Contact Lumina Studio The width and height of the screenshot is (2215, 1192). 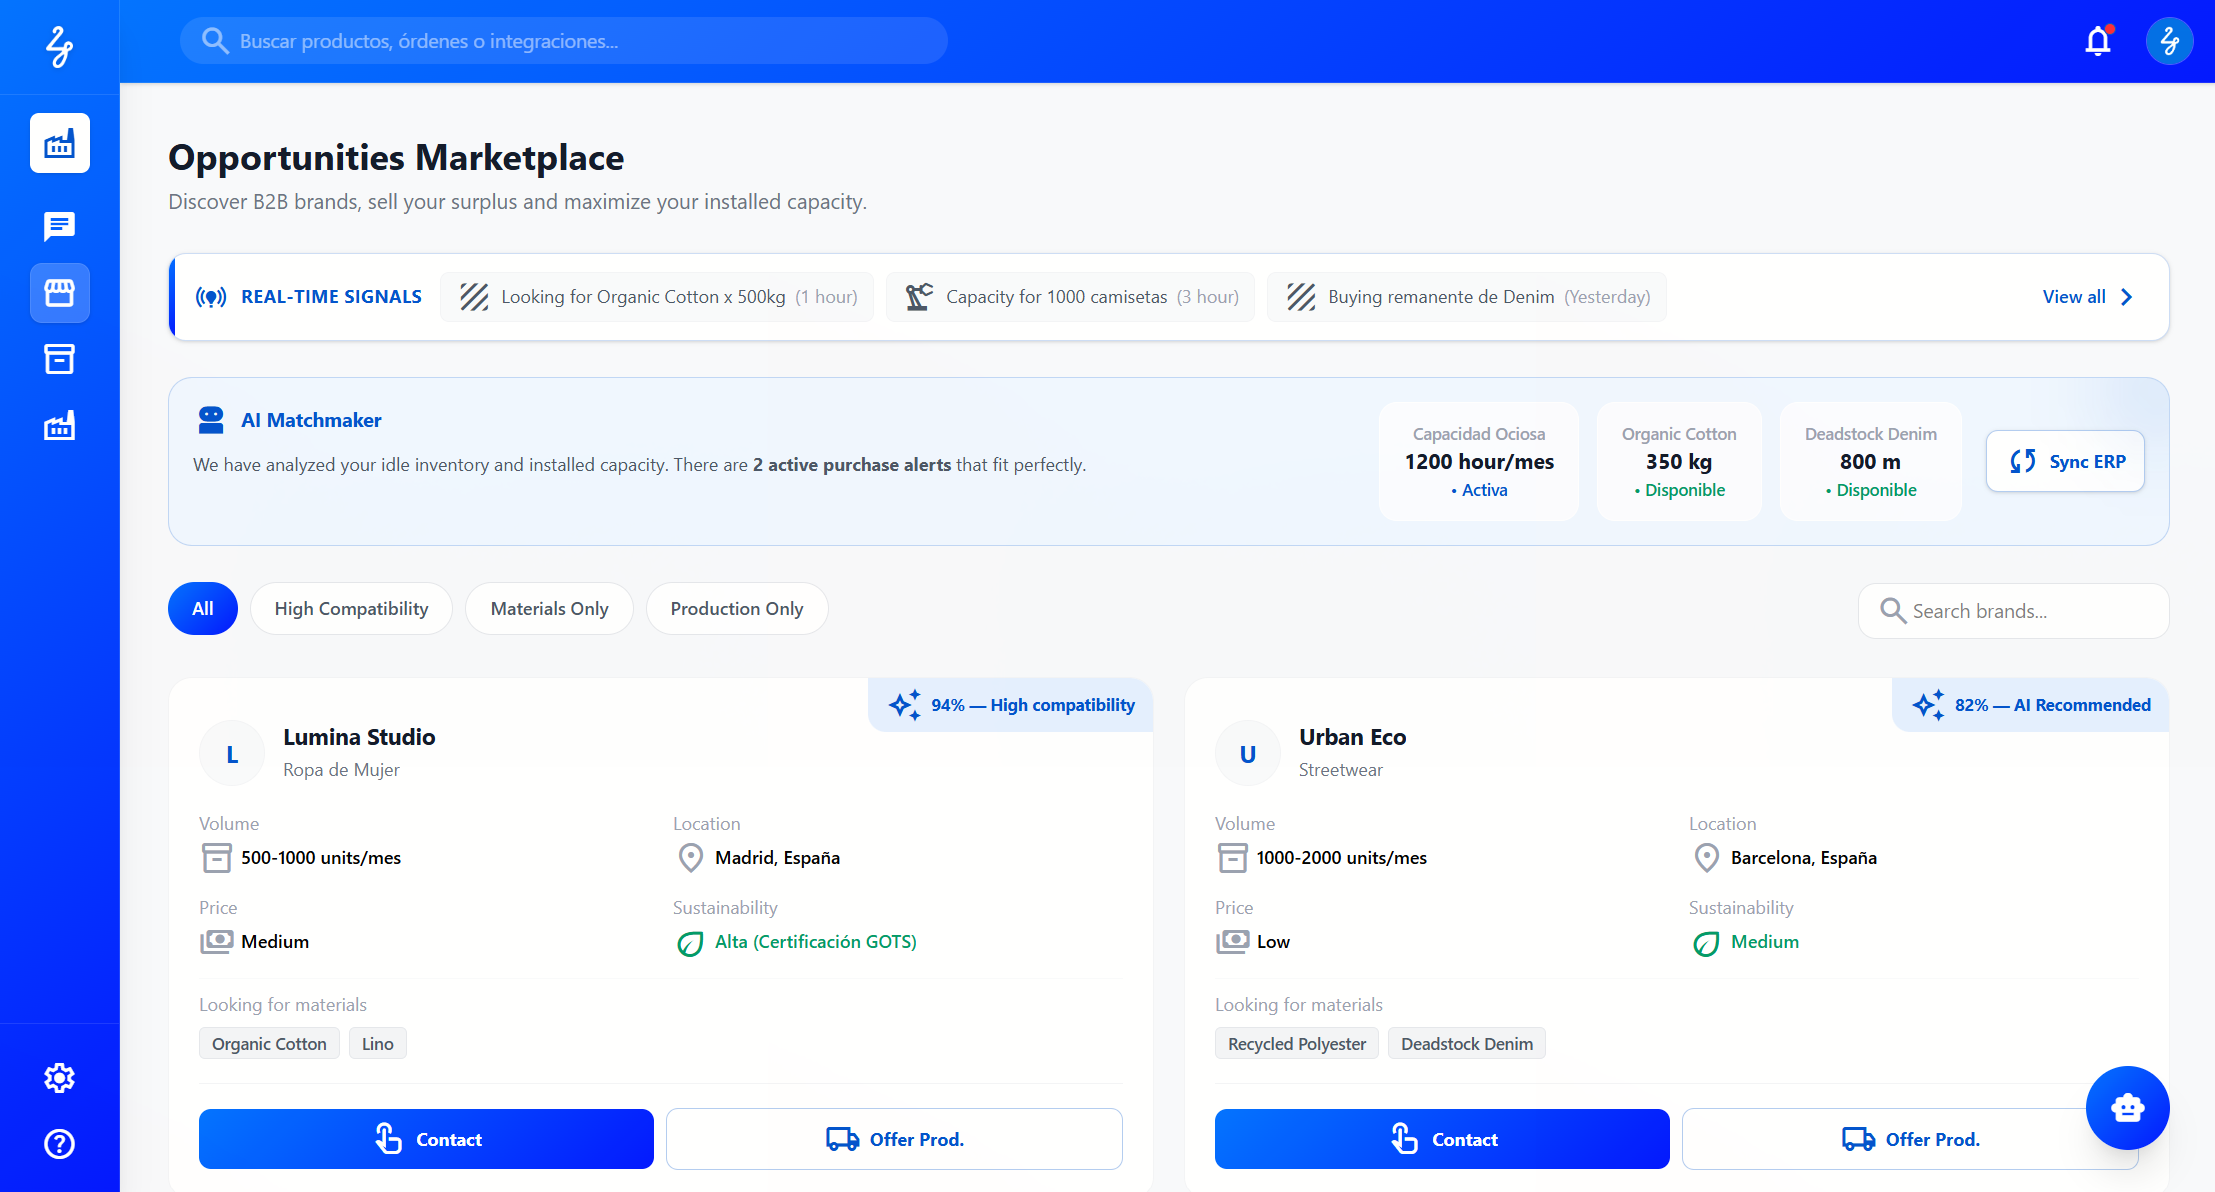[426, 1139]
